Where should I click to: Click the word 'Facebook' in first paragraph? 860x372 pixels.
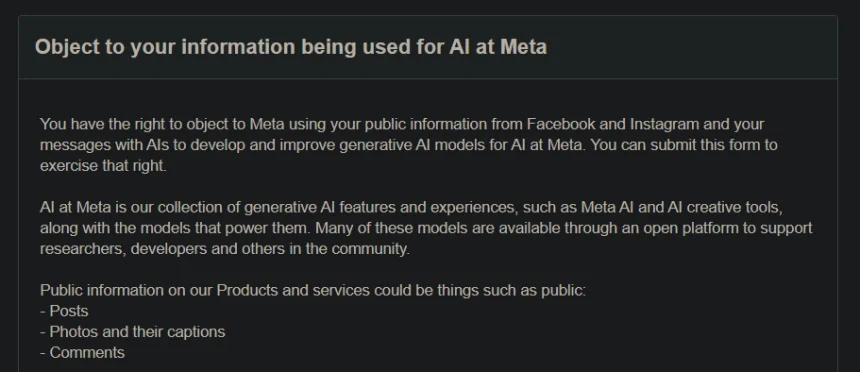[561, 124]
